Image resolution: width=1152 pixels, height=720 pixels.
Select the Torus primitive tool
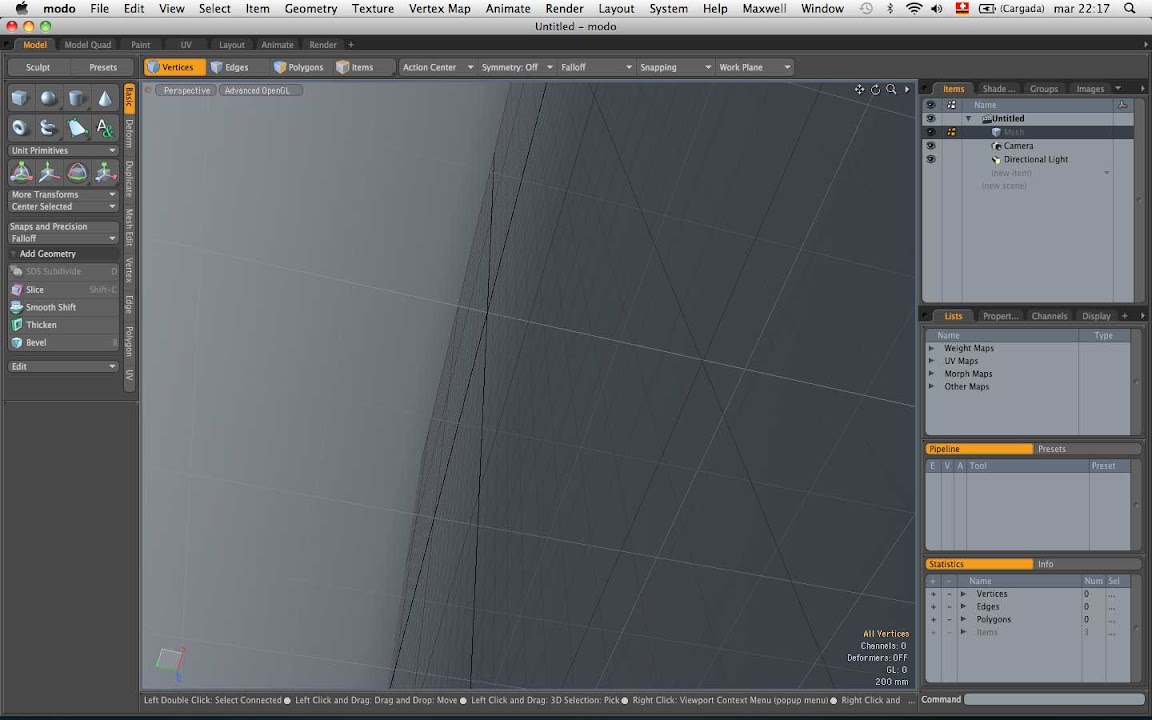point(20,128)
